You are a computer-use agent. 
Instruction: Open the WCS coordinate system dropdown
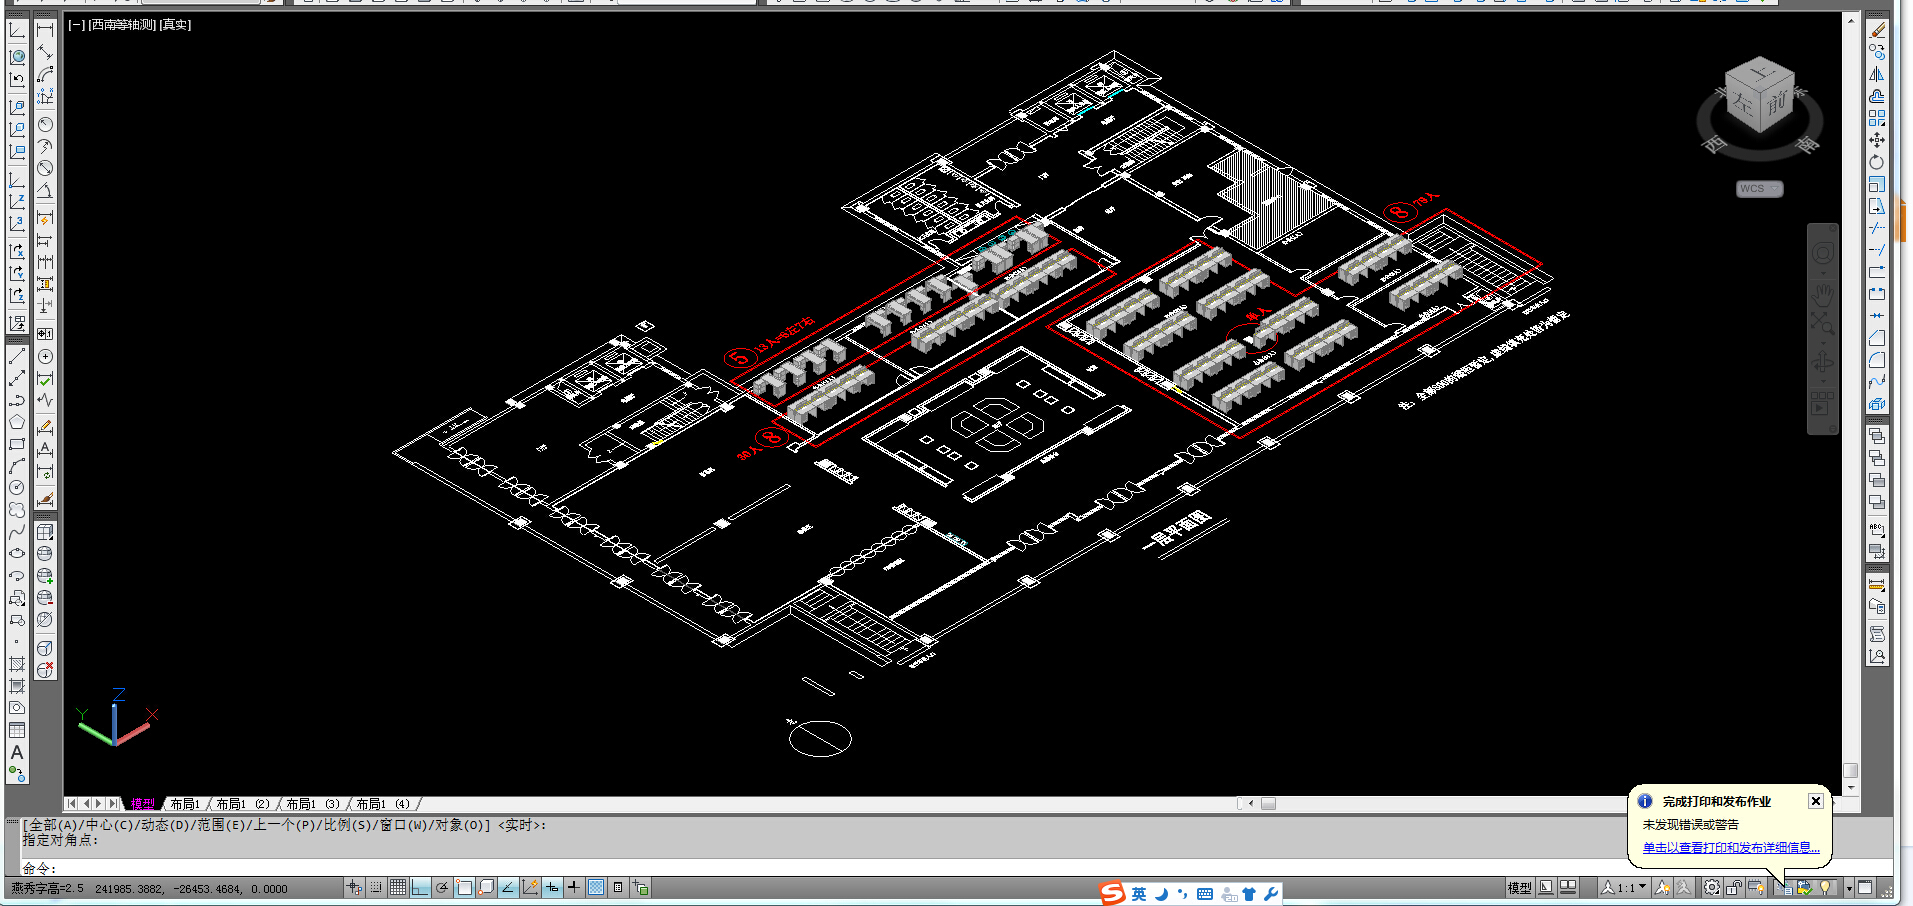tap(1759, 189)
